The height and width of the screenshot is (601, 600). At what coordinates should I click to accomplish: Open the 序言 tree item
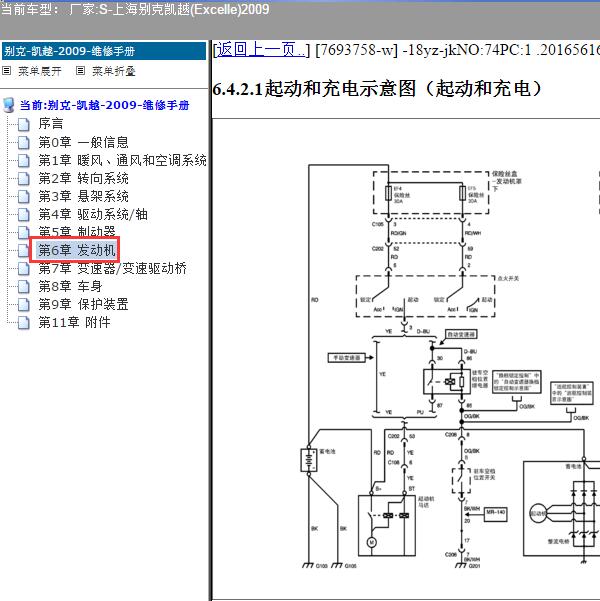[x=51, y=124]
